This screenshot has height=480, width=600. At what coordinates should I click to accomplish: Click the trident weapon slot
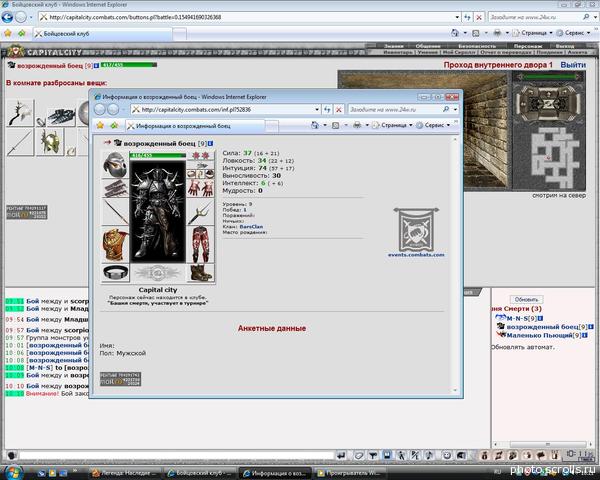point(201,212)
